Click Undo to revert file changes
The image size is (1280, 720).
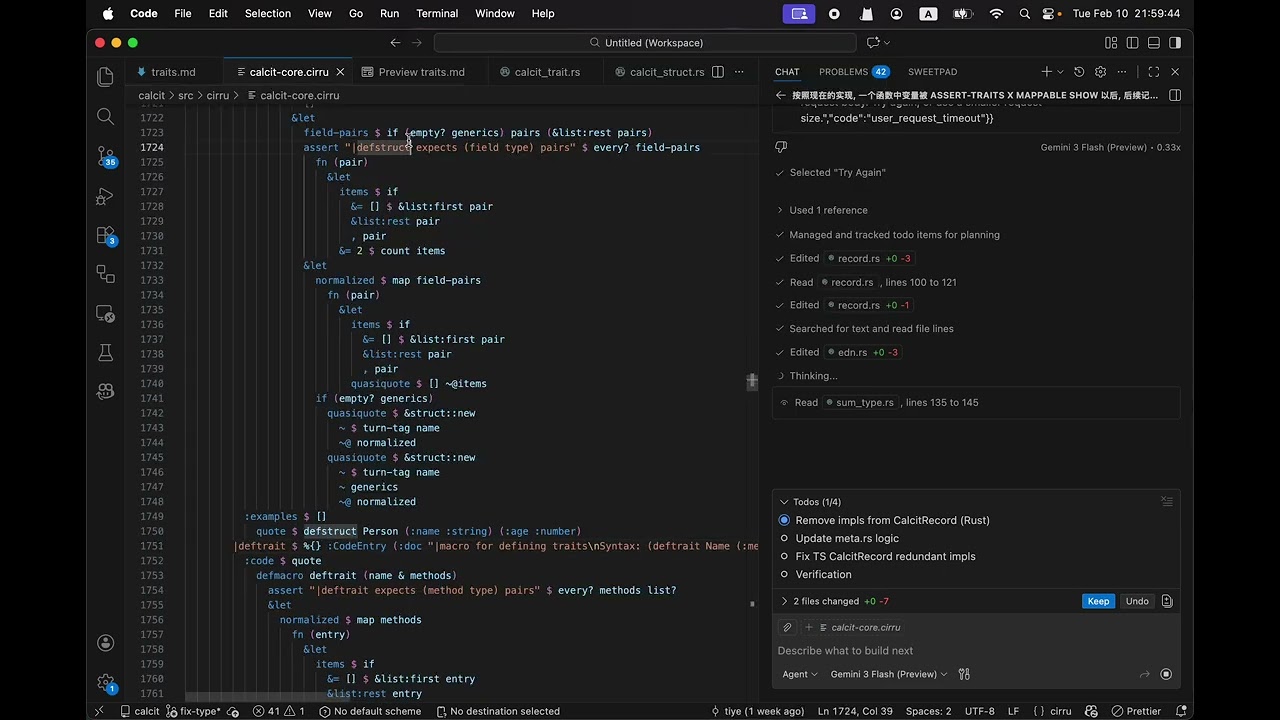[1137, 601]
